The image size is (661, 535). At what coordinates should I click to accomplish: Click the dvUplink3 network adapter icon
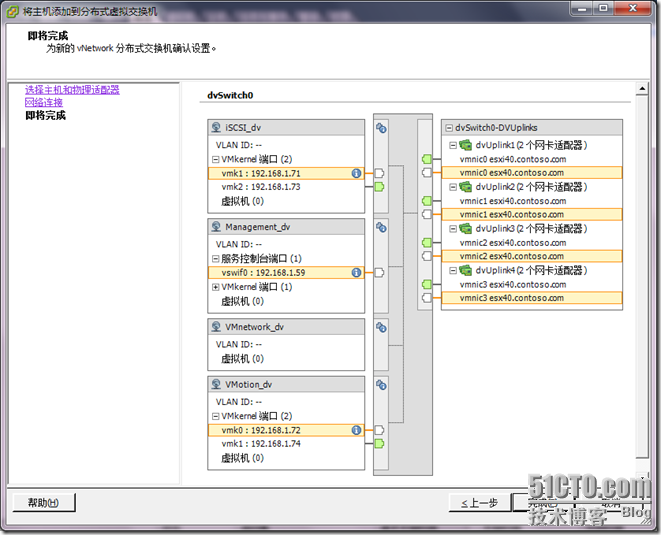pyautogui.click(x=466, y=229)
